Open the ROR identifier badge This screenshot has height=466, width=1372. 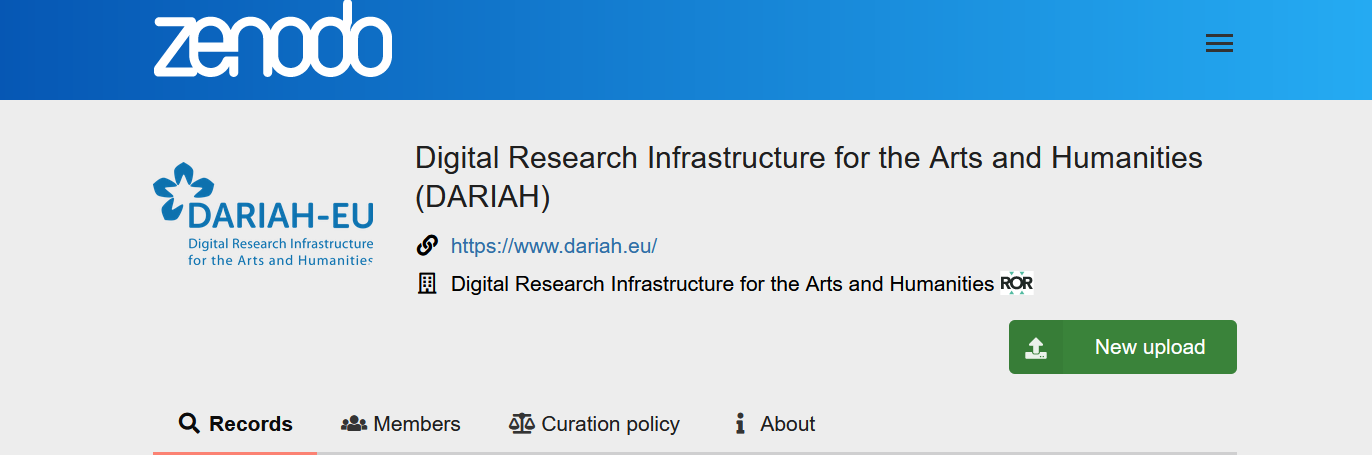[x=1016, y=284]
